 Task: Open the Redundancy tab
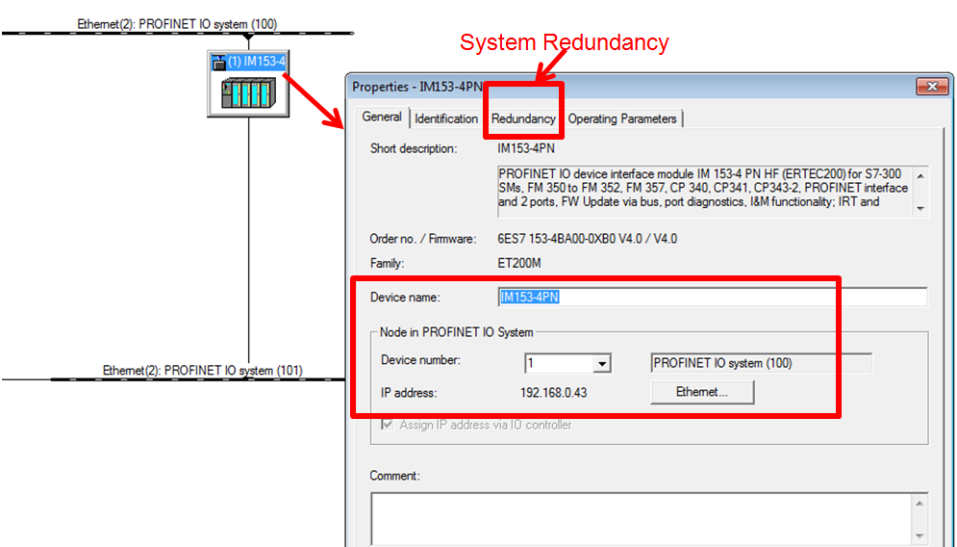(x=523, y=119)
